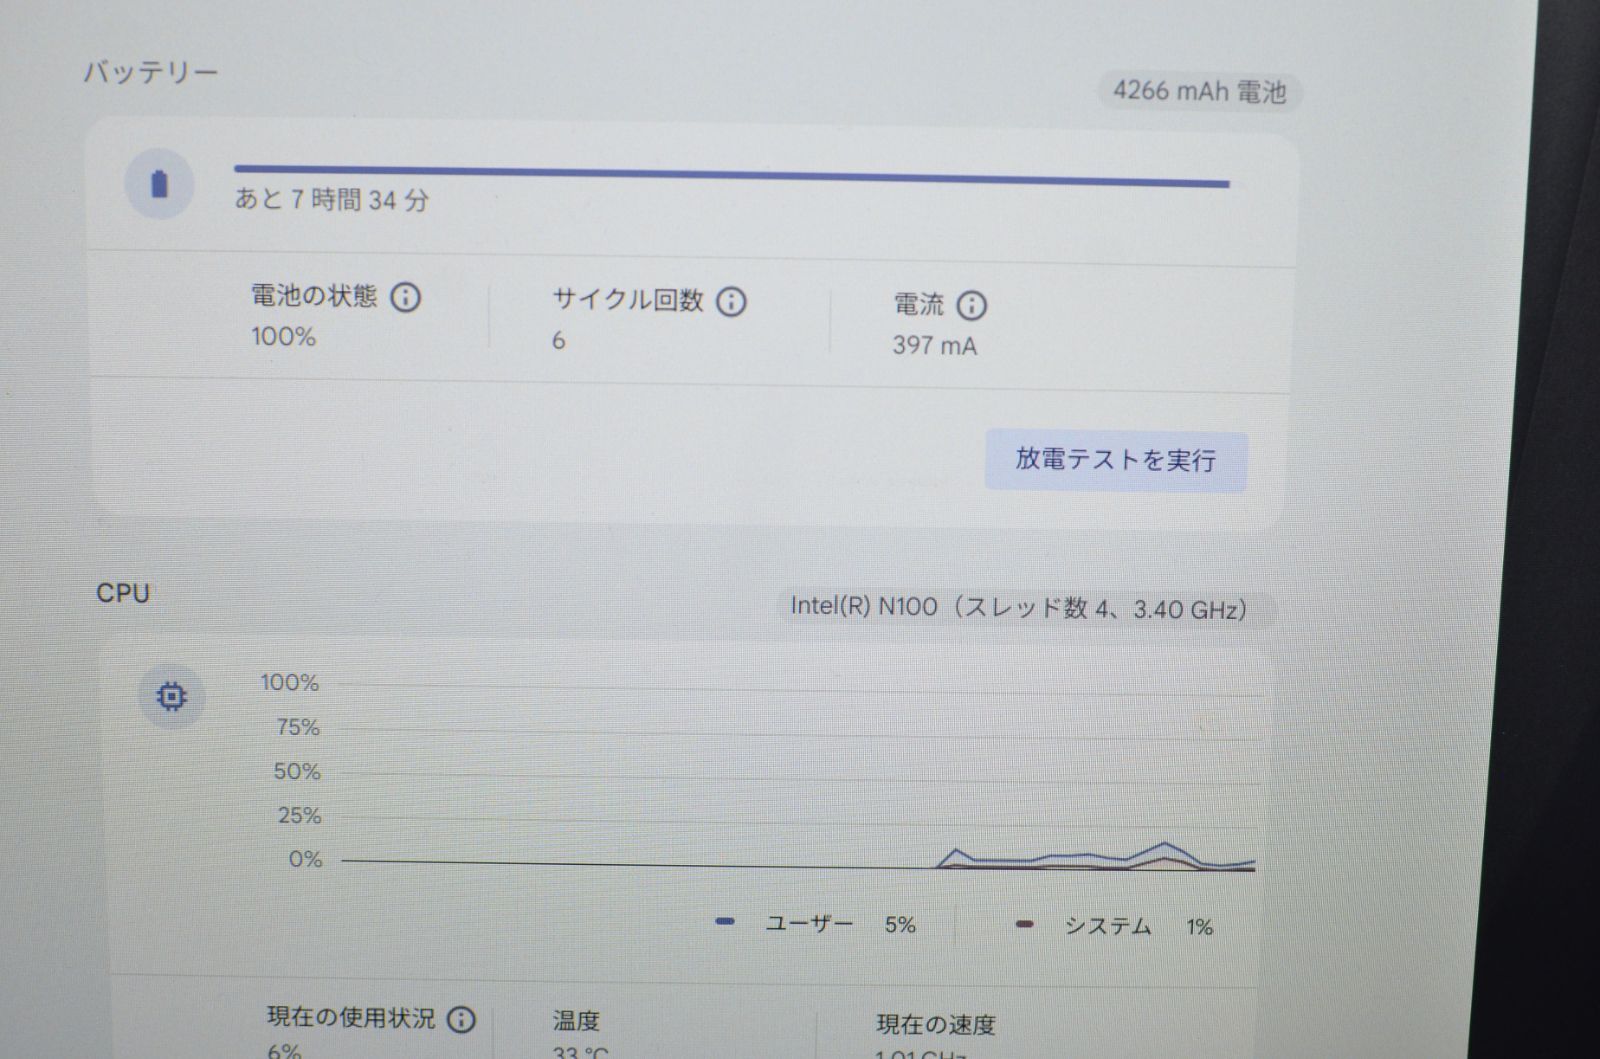The width and height of the screenshot is (1600, 1059).
Task: Click the 25% y-axis label
Action: pyautogui.click(x=299, y=816)
